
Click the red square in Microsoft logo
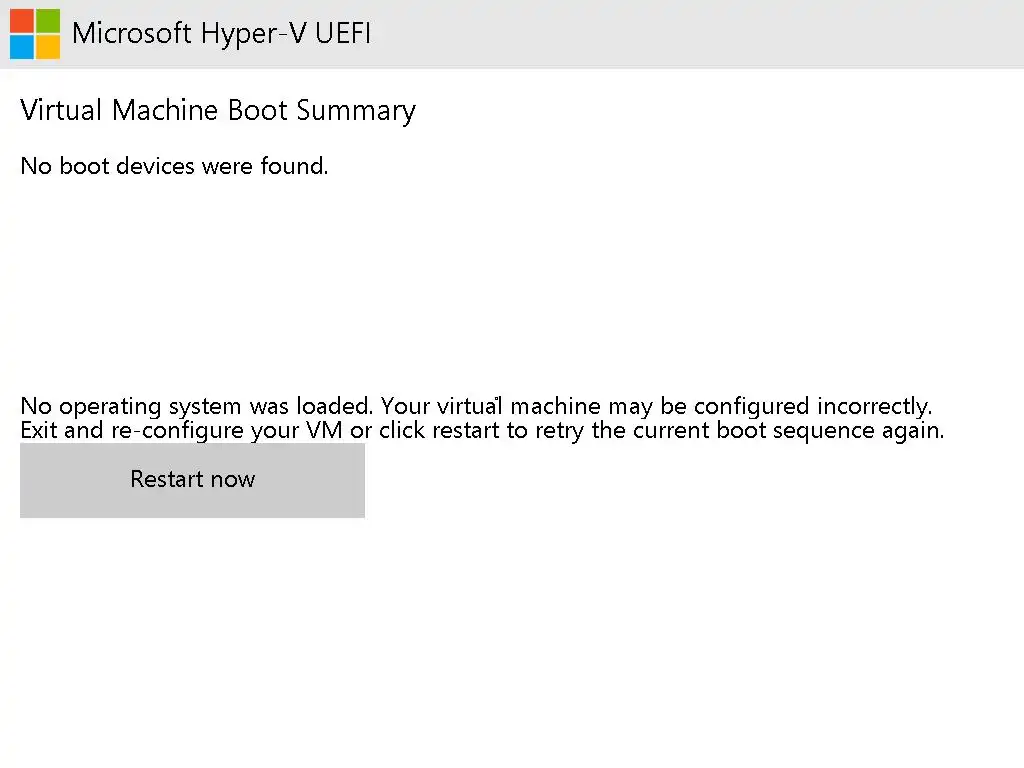pos(22,21)
